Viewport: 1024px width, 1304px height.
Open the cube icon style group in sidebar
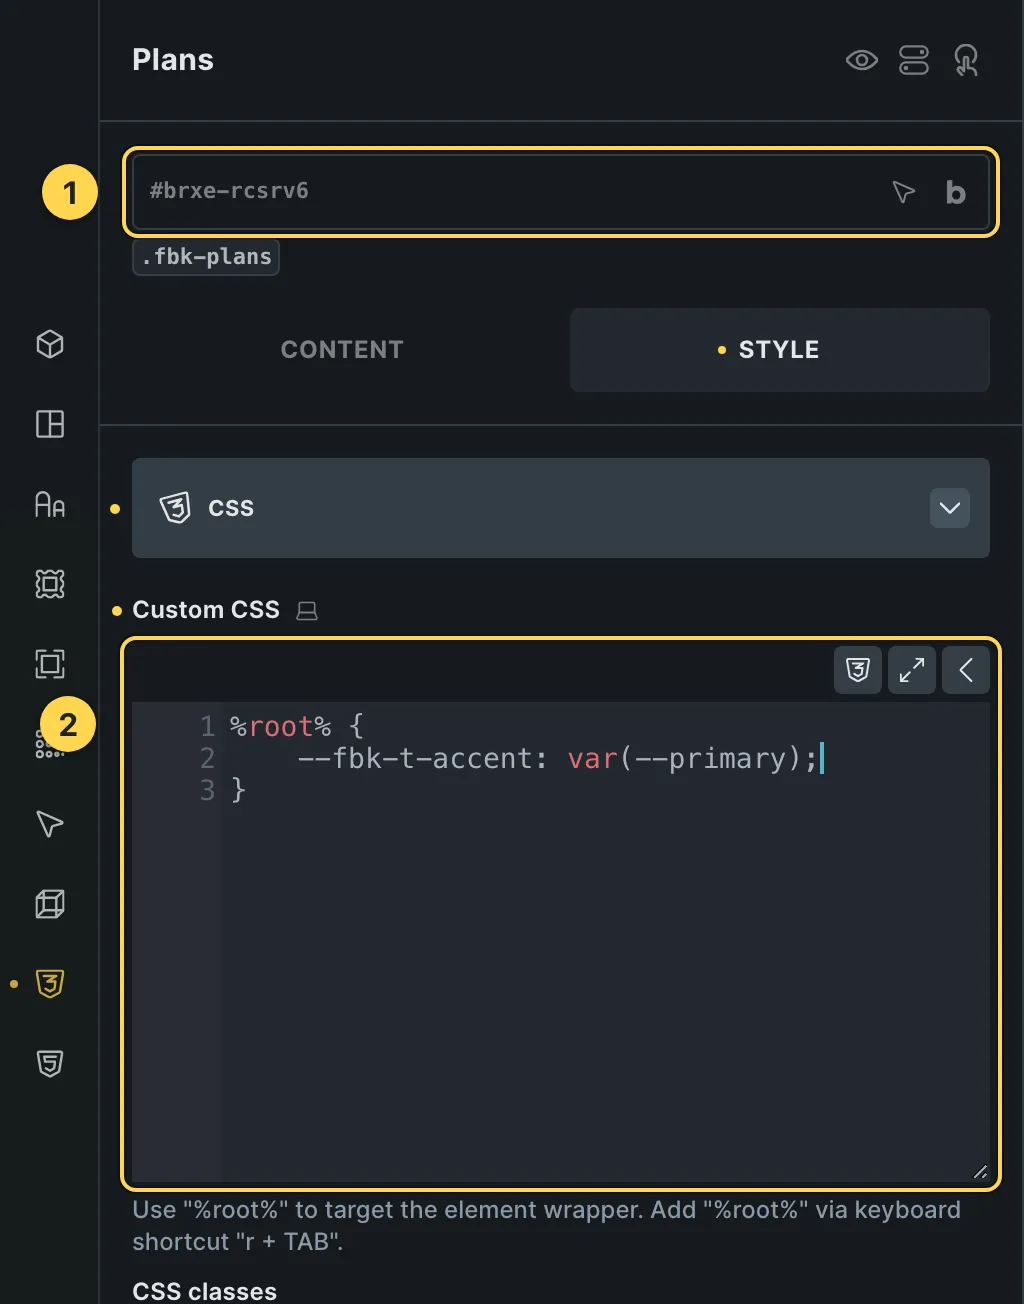coord(50,344)
